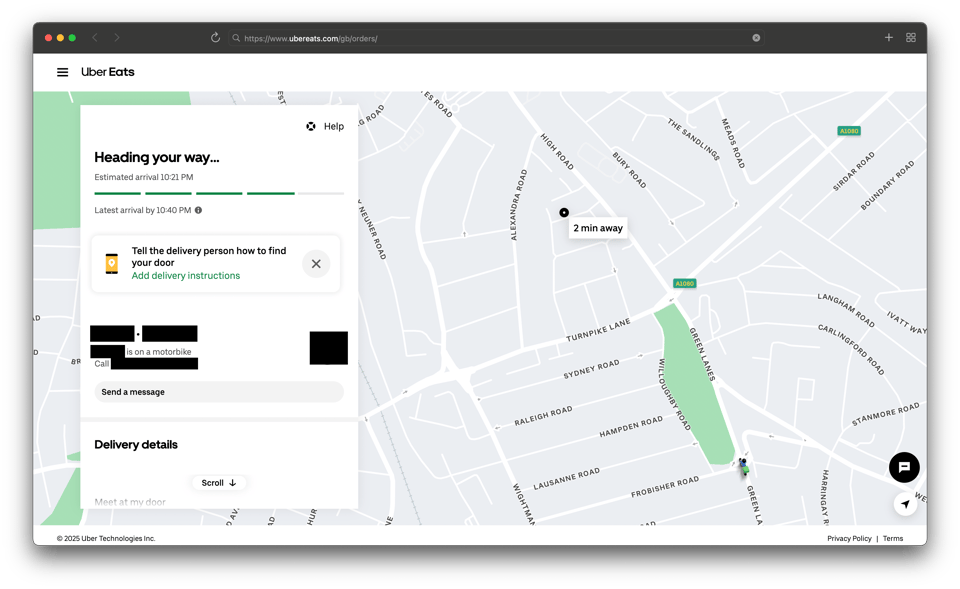Reload the page in browser
The width and height of the screenshot is (960, 589).
pos(215,38)
